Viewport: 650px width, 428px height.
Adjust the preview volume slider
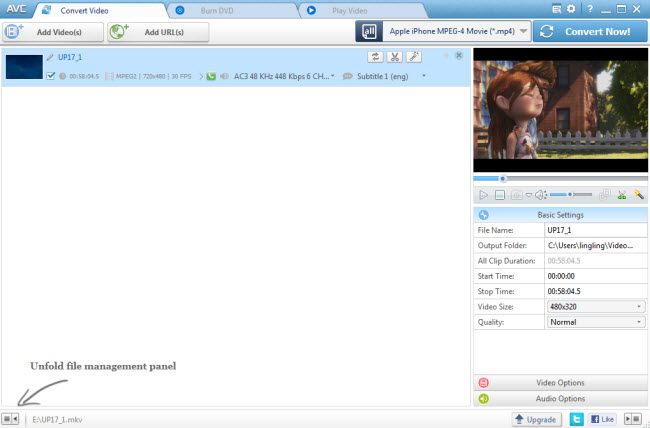coord(571,195)
